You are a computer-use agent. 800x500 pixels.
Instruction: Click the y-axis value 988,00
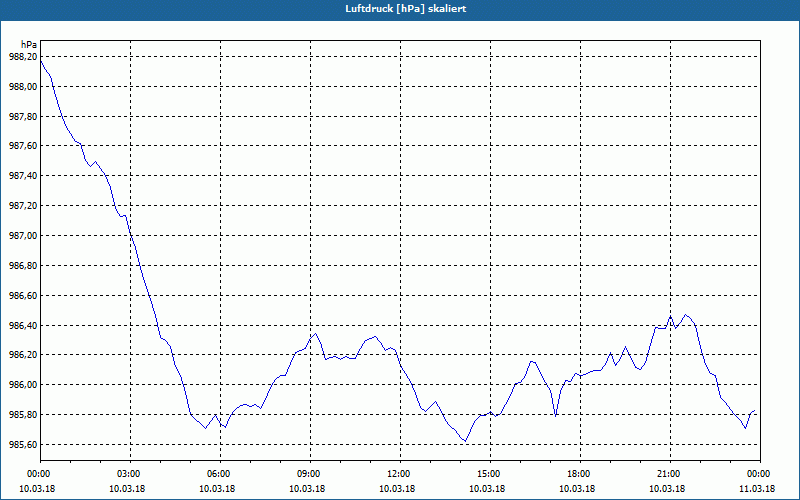(23, 87)
